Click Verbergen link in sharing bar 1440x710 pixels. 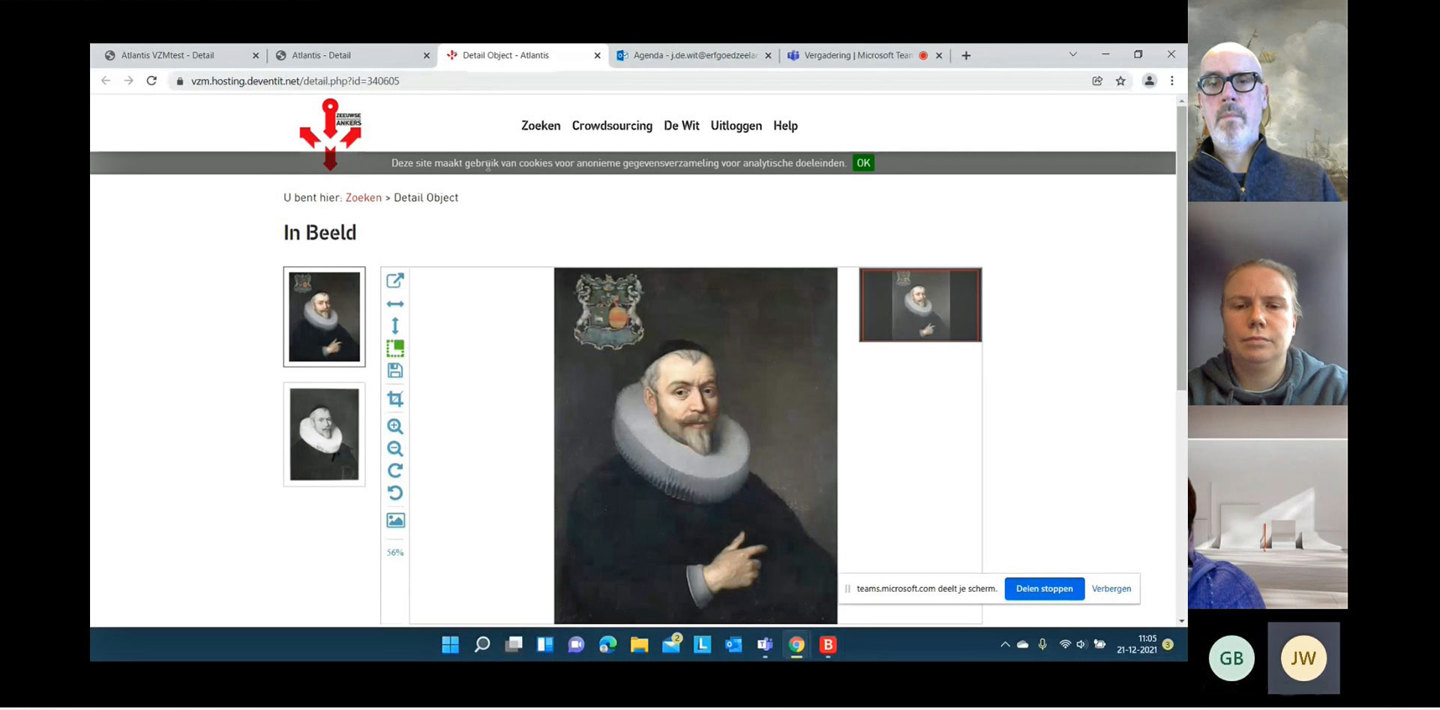(1111, 589)
